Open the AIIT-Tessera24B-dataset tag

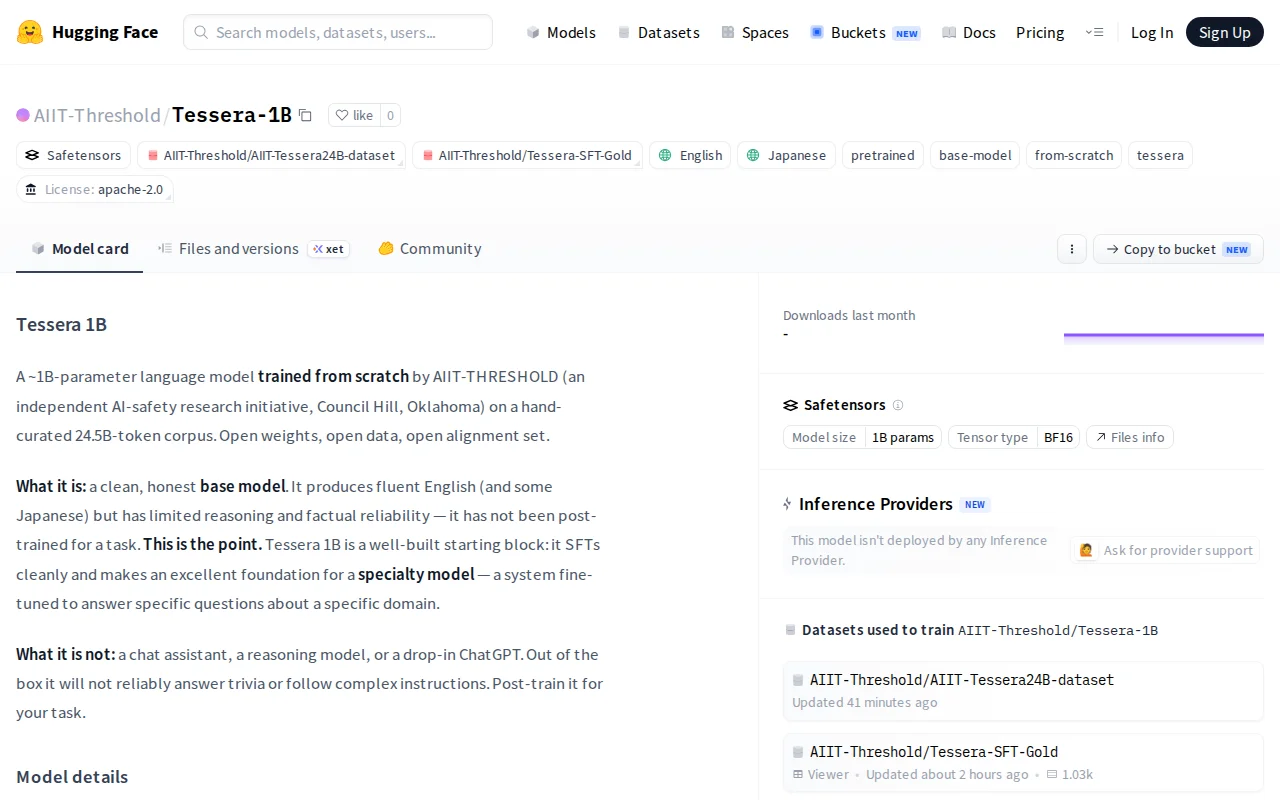click(272, 155)
